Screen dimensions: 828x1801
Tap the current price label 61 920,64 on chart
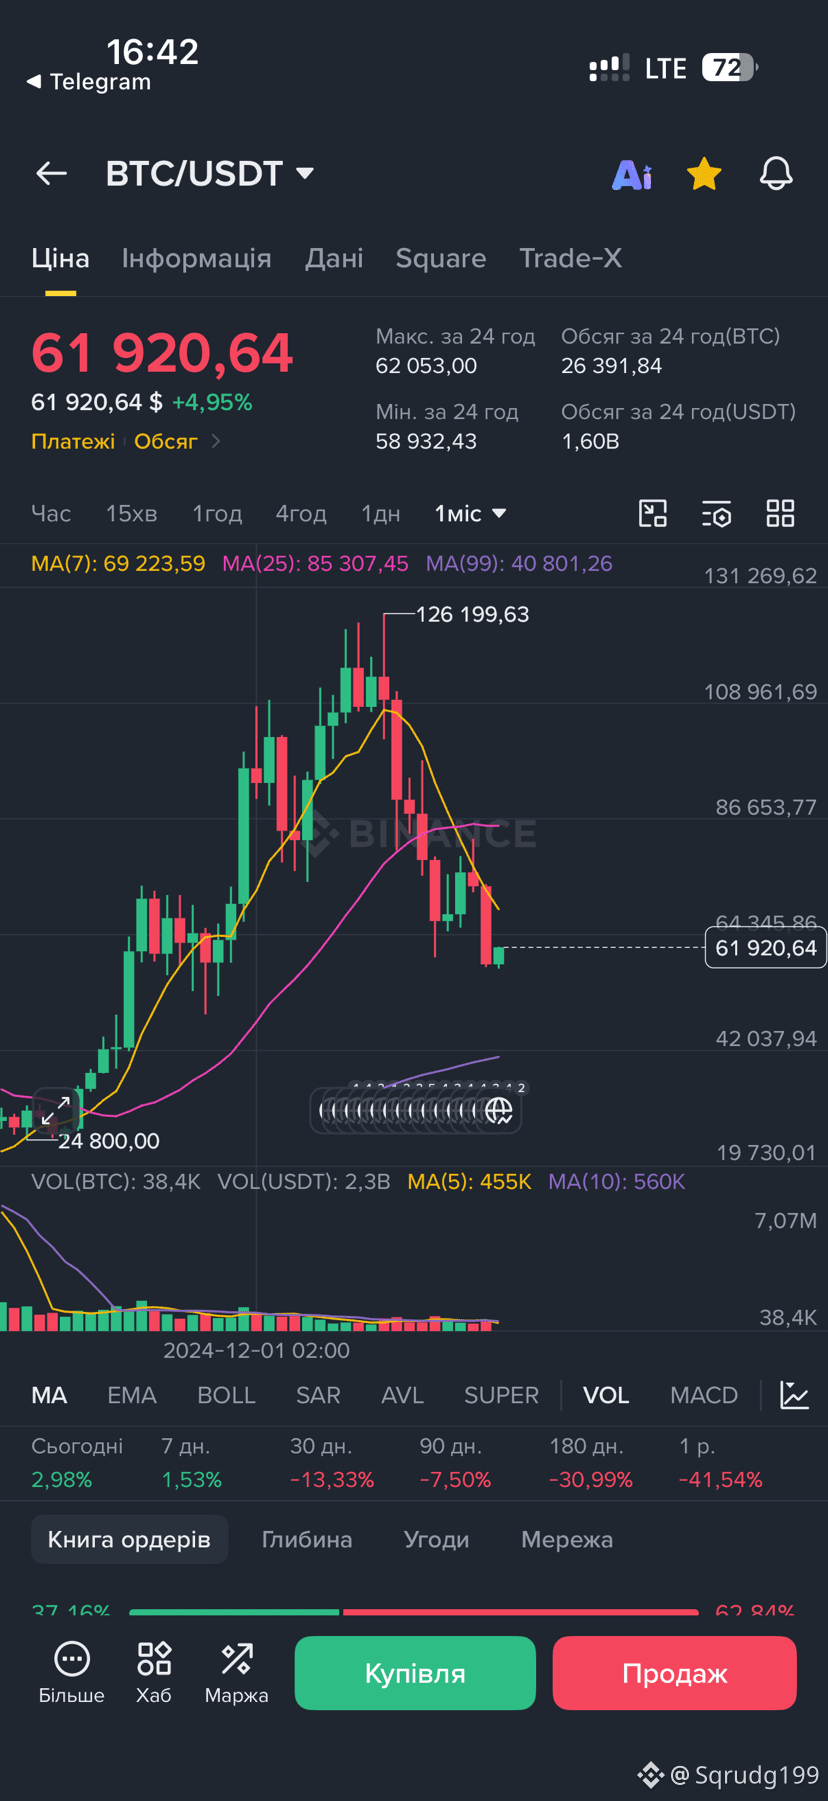tap(766, 948)
